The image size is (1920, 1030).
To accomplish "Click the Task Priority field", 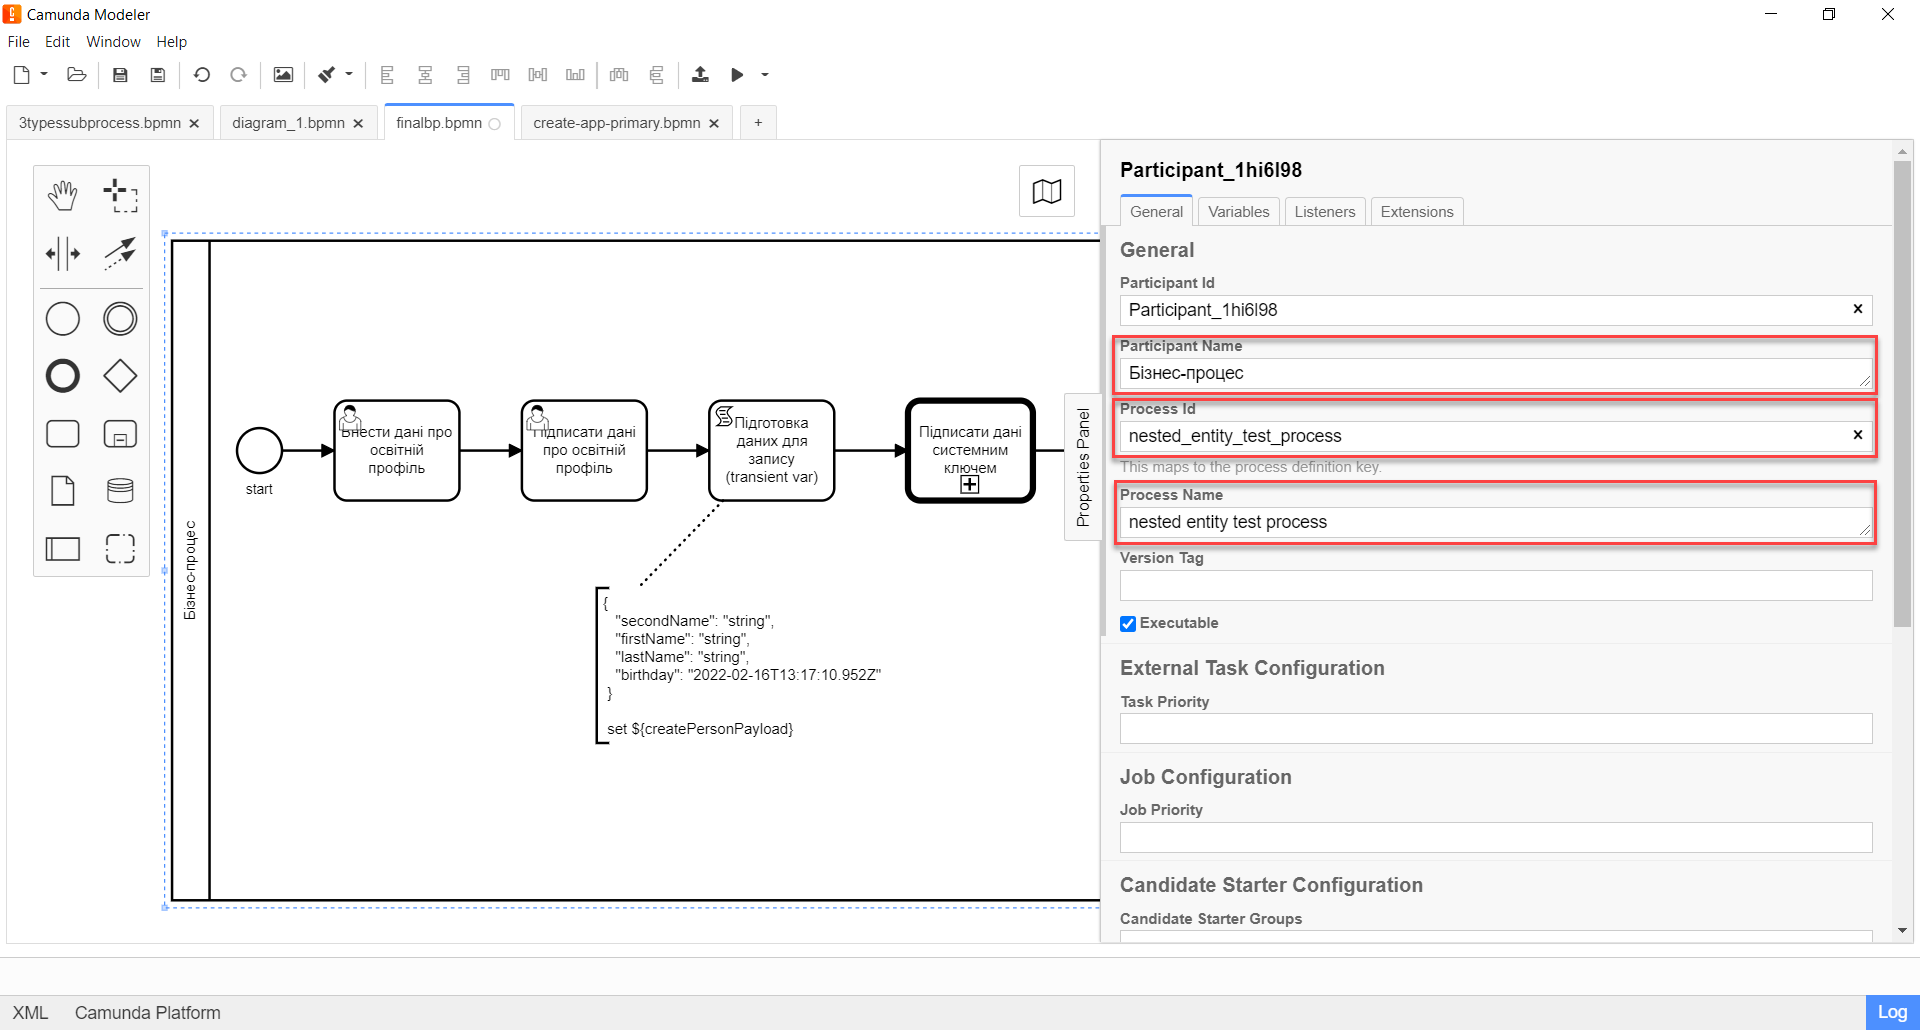I will (1496, 729).
